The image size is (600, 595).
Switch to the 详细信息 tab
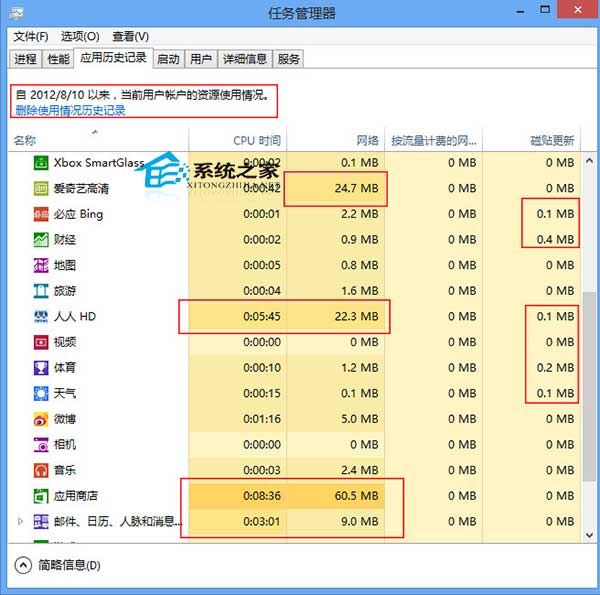coord(245,59)
